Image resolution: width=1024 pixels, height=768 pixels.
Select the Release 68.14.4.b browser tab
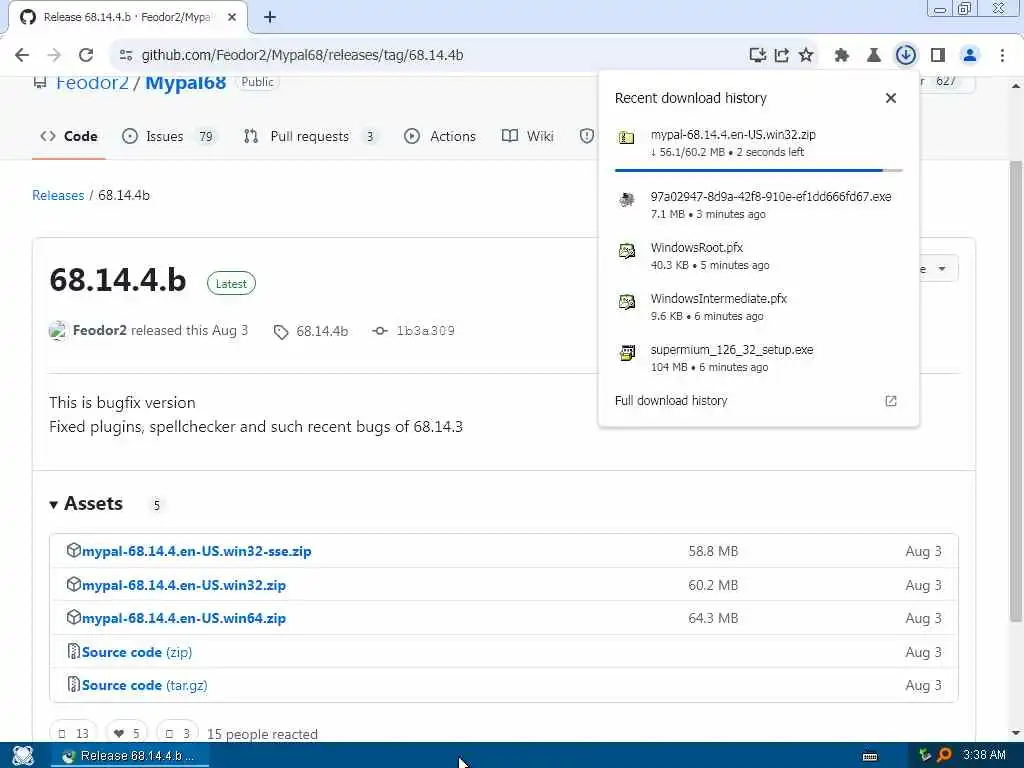128,18
